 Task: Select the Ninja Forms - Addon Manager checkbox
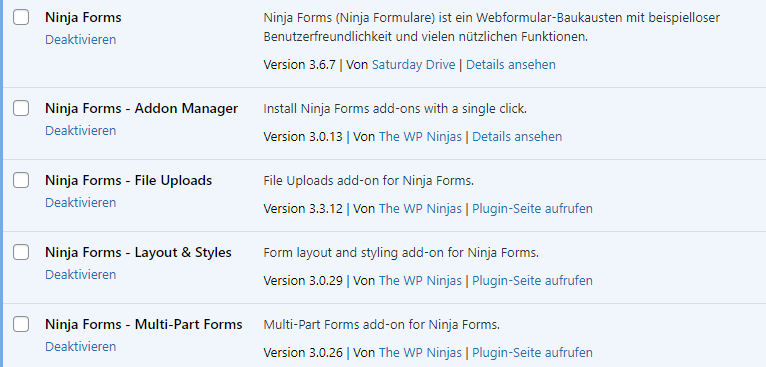click(x=21, y=108)
